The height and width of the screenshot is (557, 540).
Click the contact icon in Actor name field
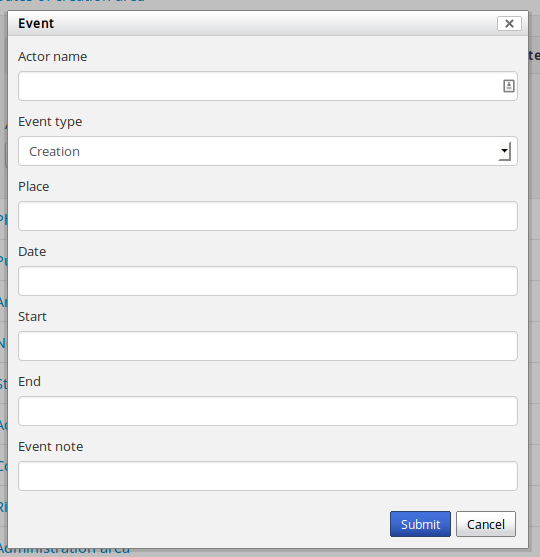point(508,86)
